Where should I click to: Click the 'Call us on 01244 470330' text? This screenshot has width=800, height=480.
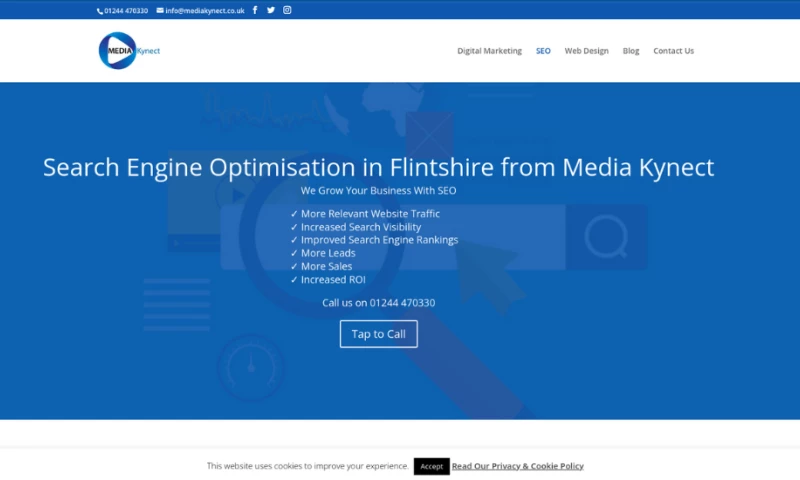pyautogui.click(x=378, y=303)
